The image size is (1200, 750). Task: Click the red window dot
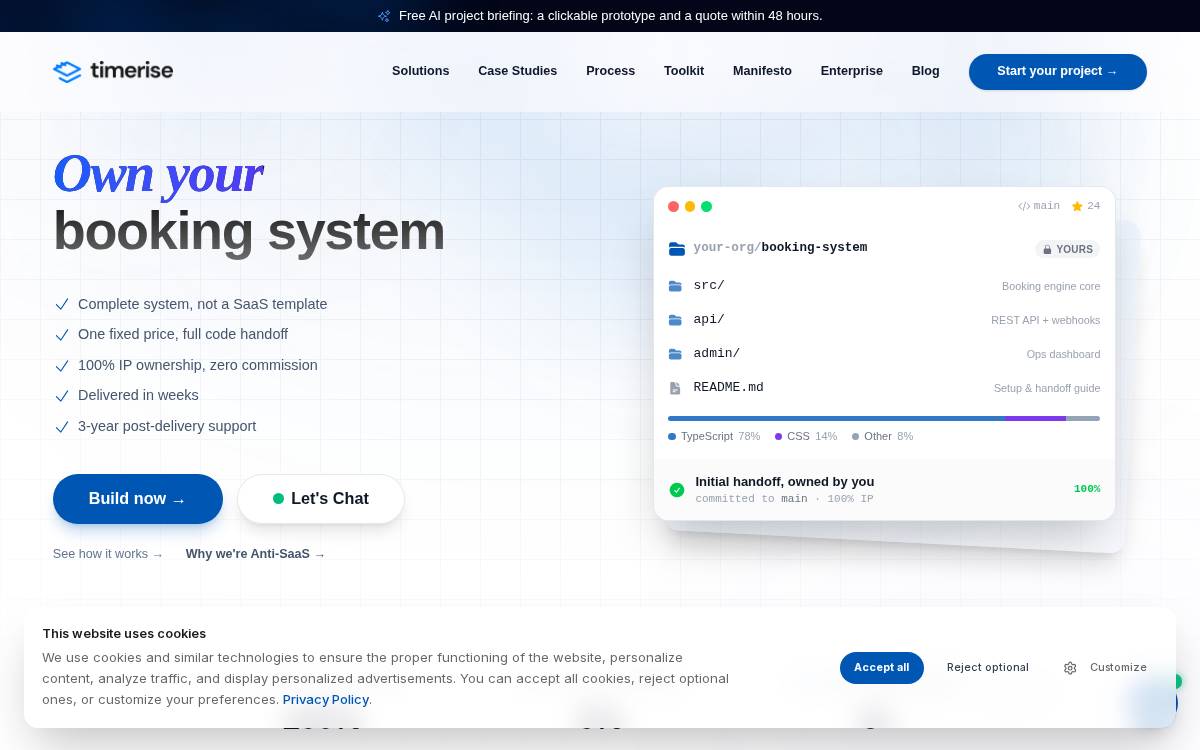(673, 207)
